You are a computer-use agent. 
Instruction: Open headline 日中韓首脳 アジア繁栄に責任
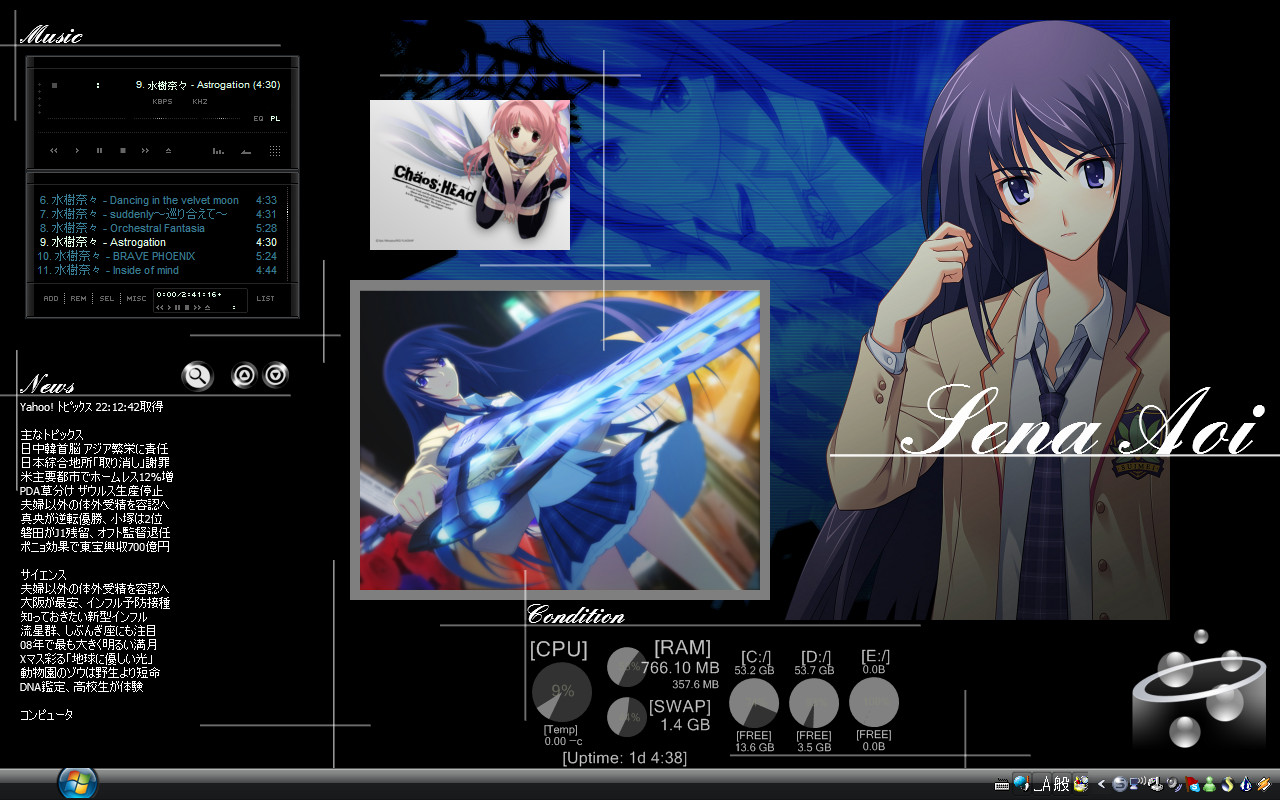coord(94,449)
